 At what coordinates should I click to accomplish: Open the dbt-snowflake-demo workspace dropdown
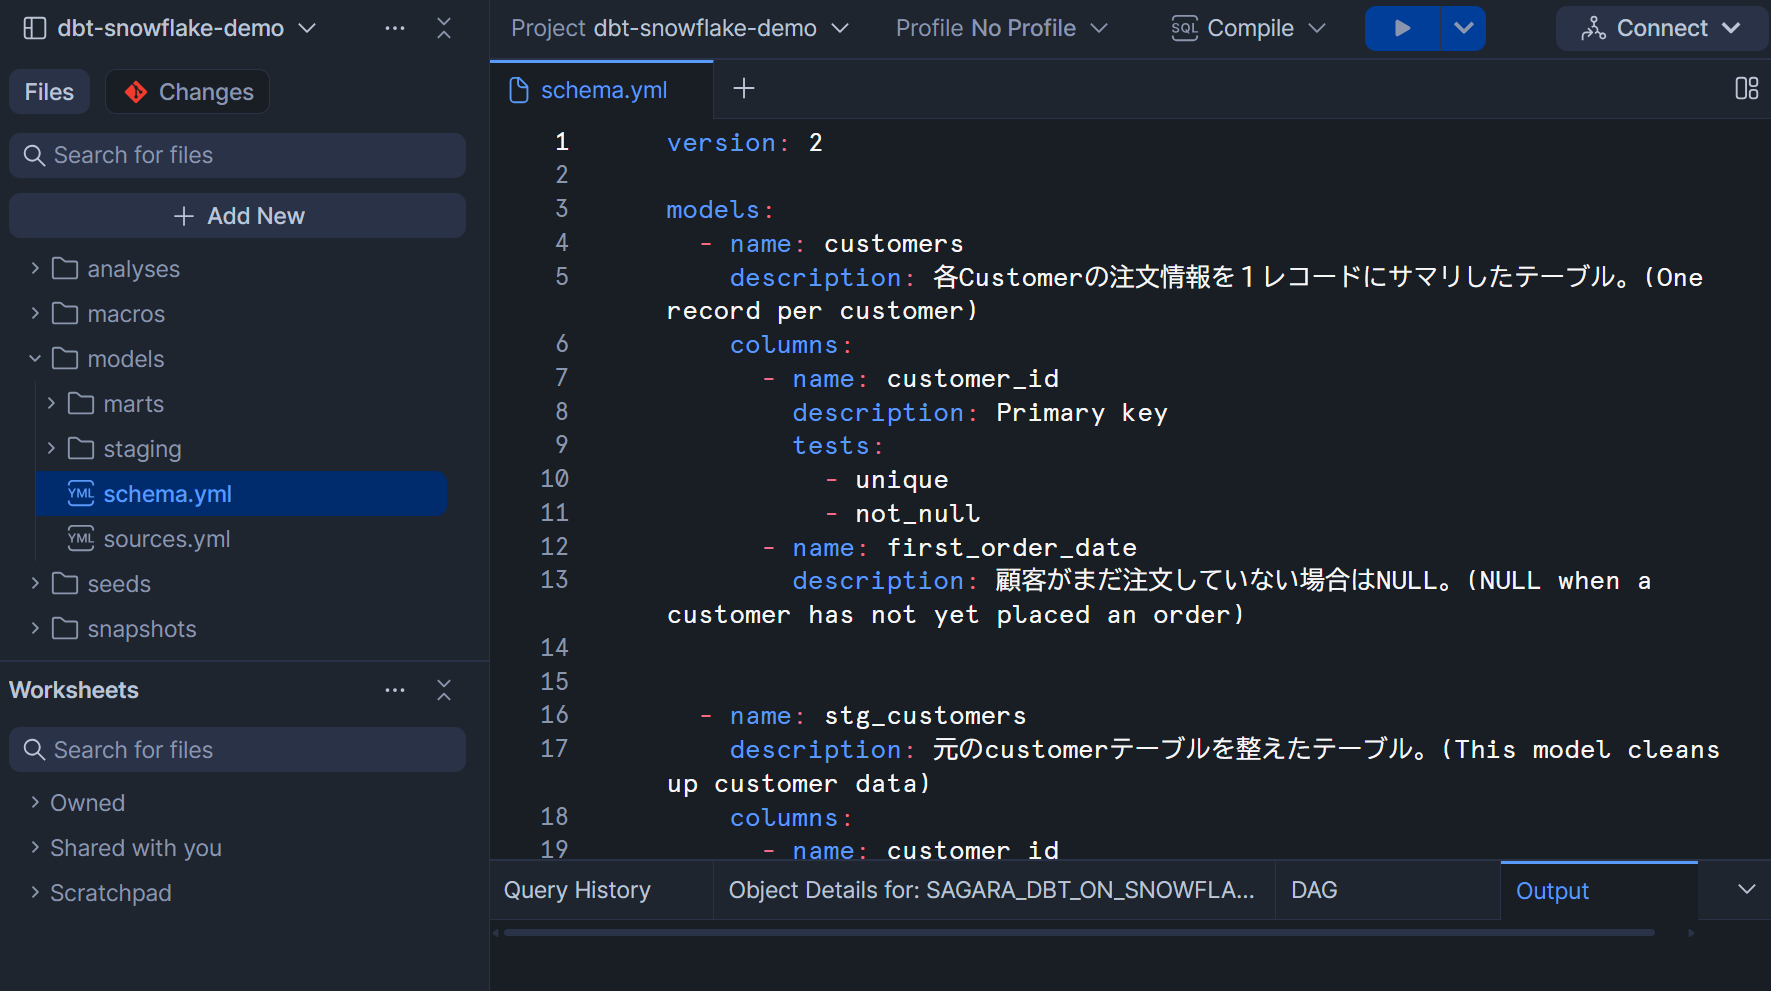pos(307,28)
